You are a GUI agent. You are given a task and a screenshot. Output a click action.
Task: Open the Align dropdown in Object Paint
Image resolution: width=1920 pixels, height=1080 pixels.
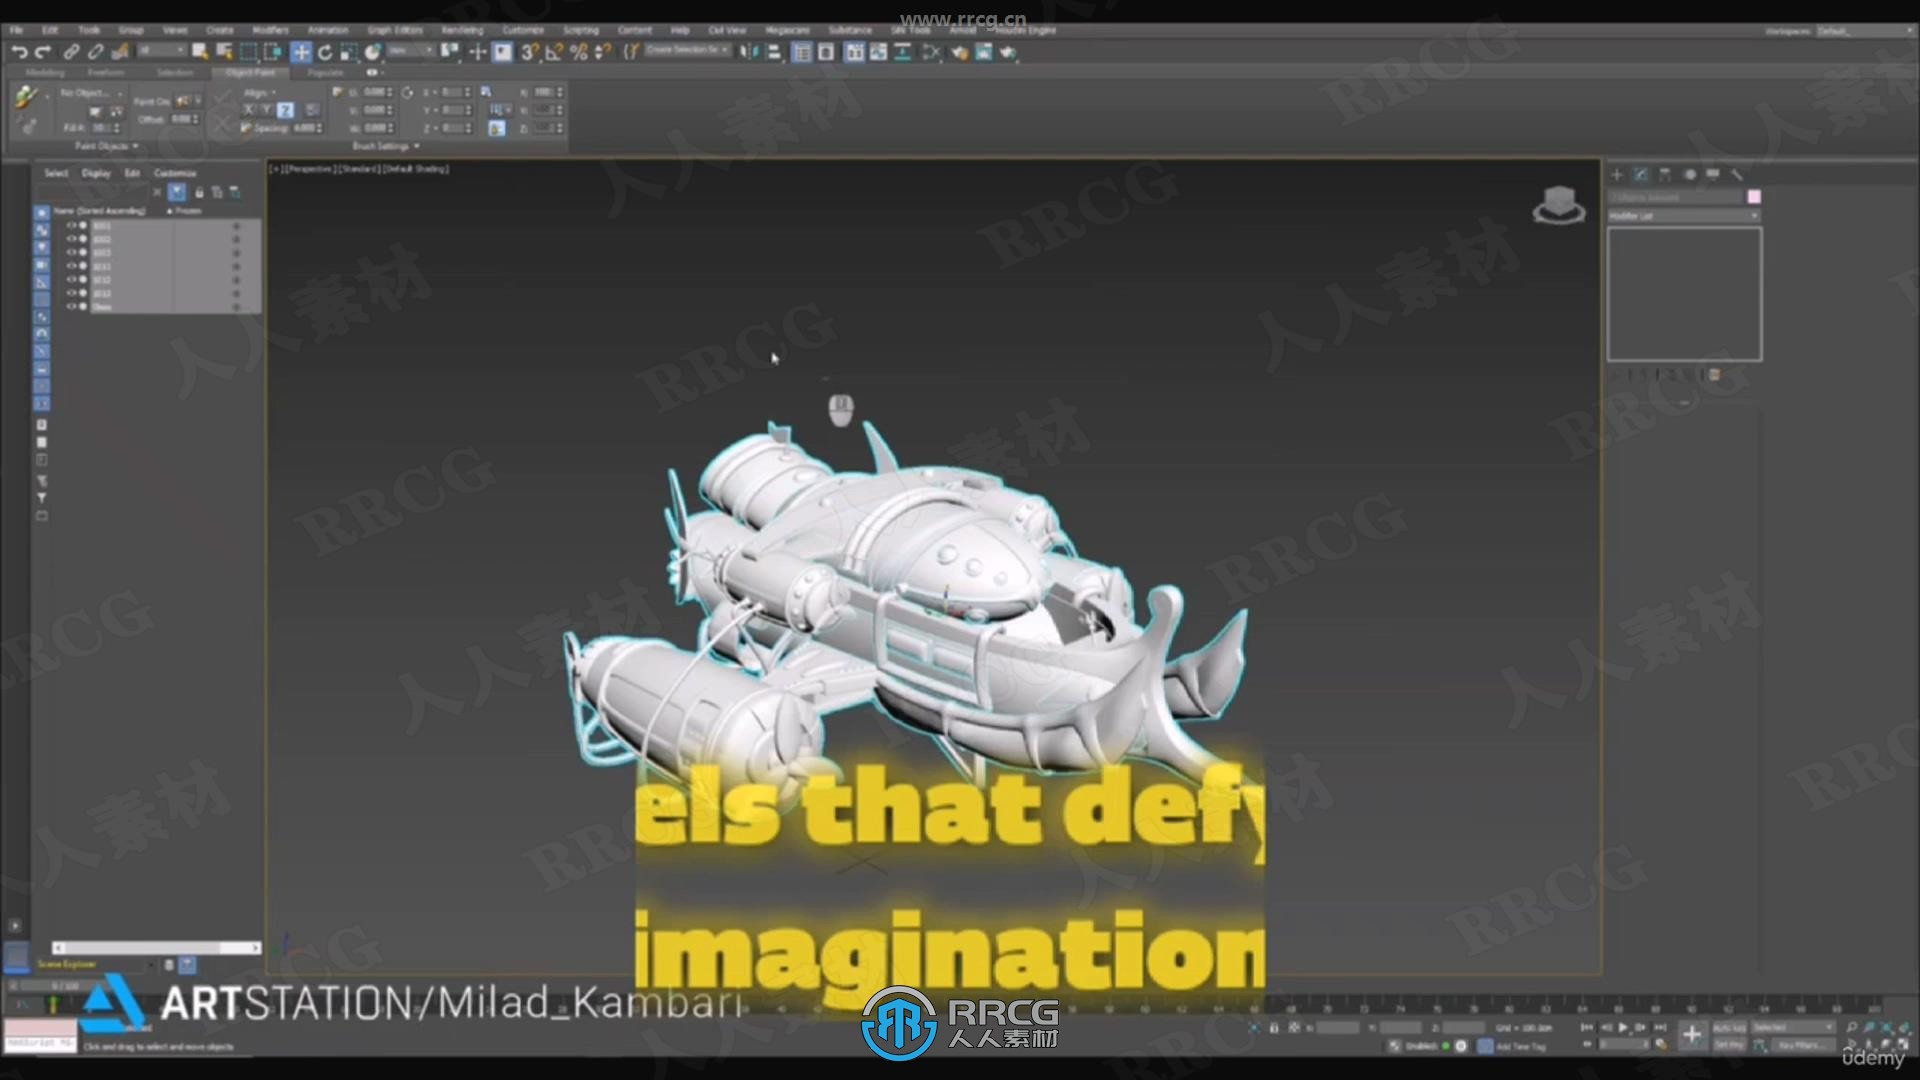259,92
